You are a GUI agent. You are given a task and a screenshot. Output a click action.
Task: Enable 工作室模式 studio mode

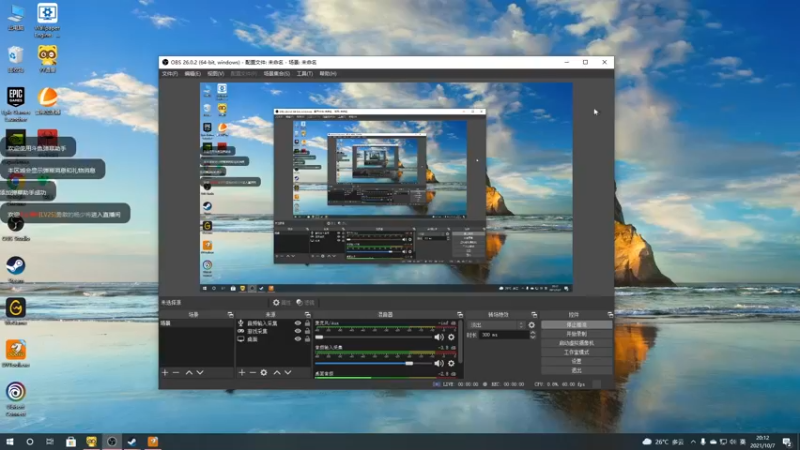(577, 353)
